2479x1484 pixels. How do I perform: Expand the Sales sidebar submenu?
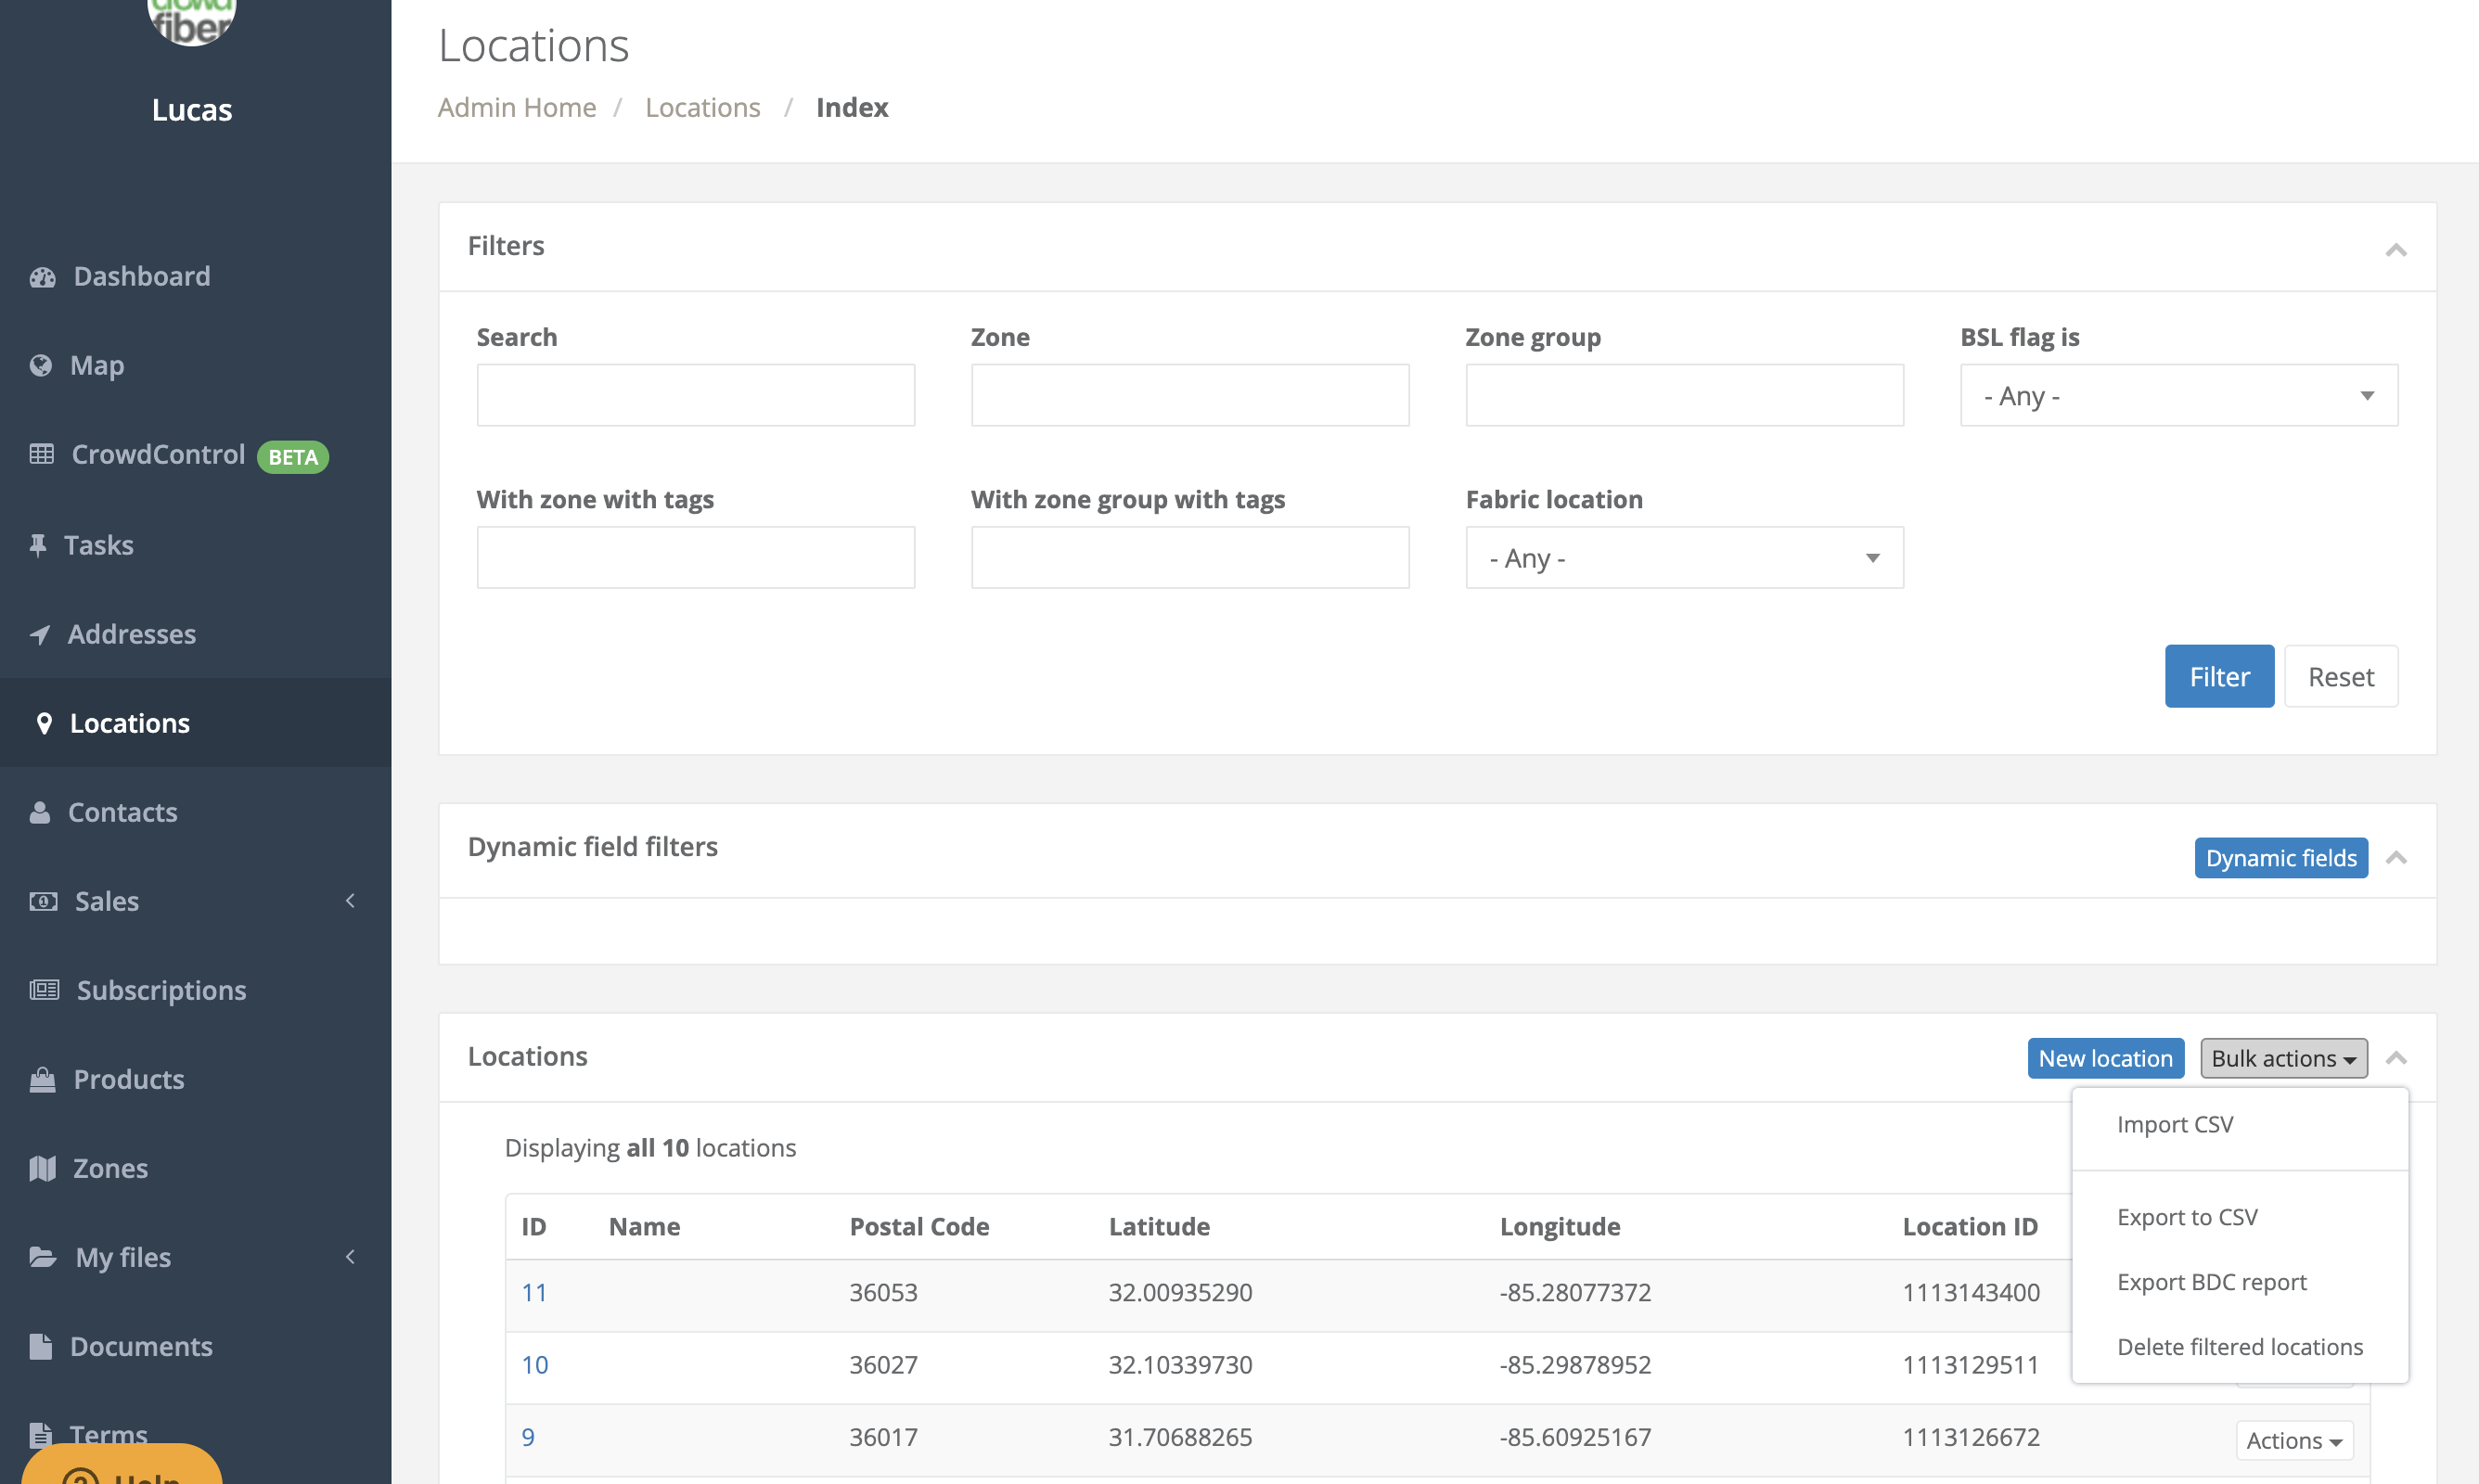(349, 900)
